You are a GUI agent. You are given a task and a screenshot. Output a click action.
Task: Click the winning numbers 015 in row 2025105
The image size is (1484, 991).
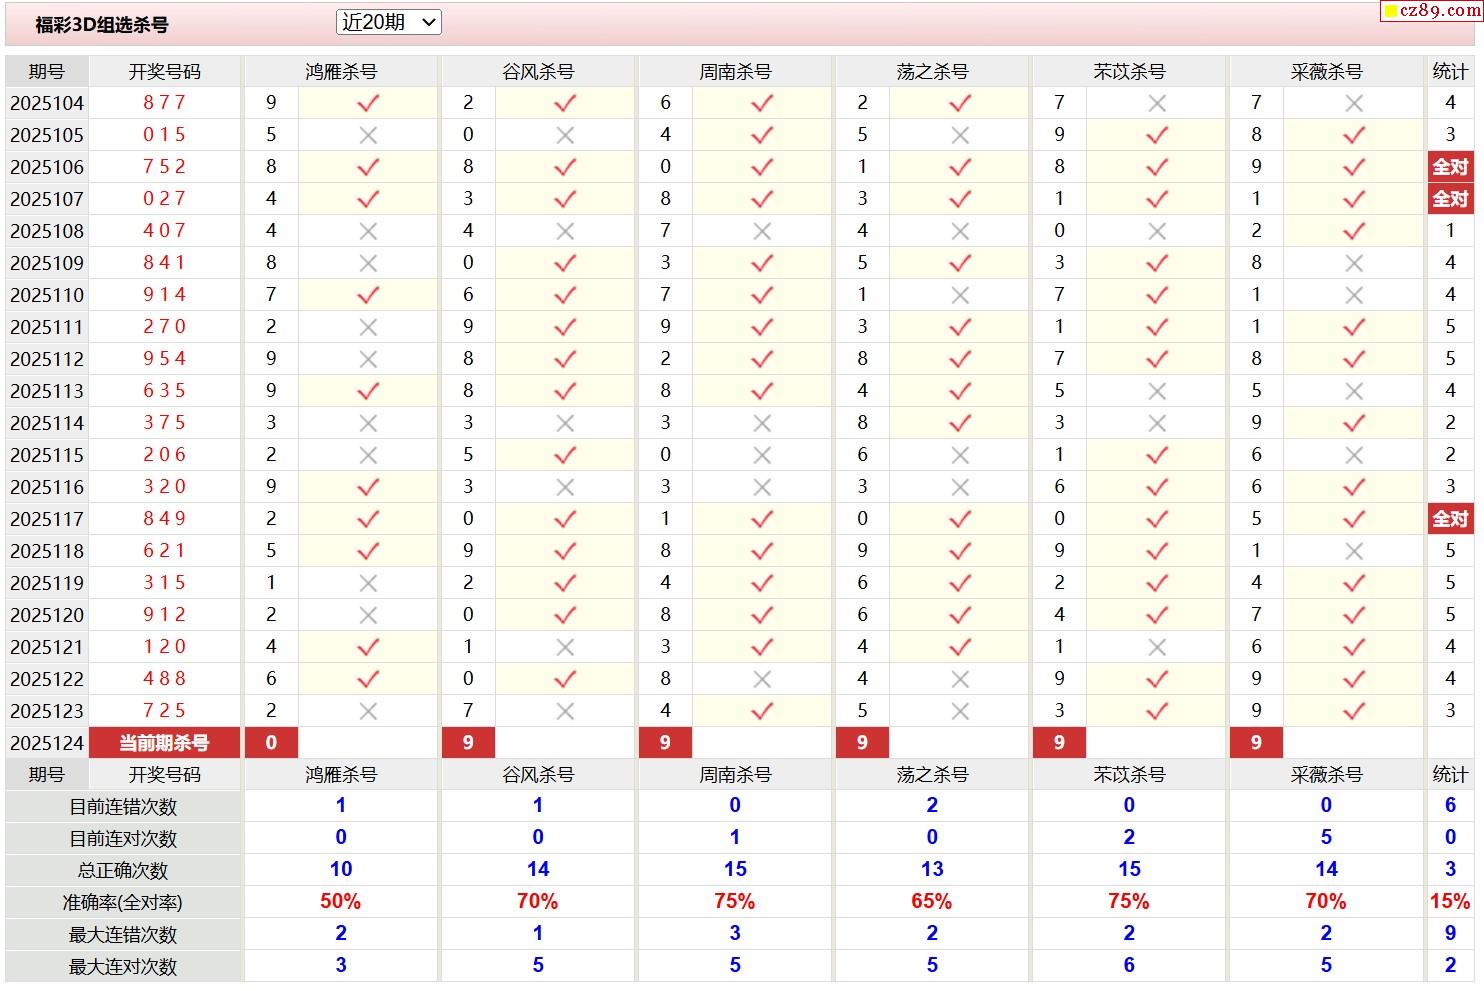(165, 134)
